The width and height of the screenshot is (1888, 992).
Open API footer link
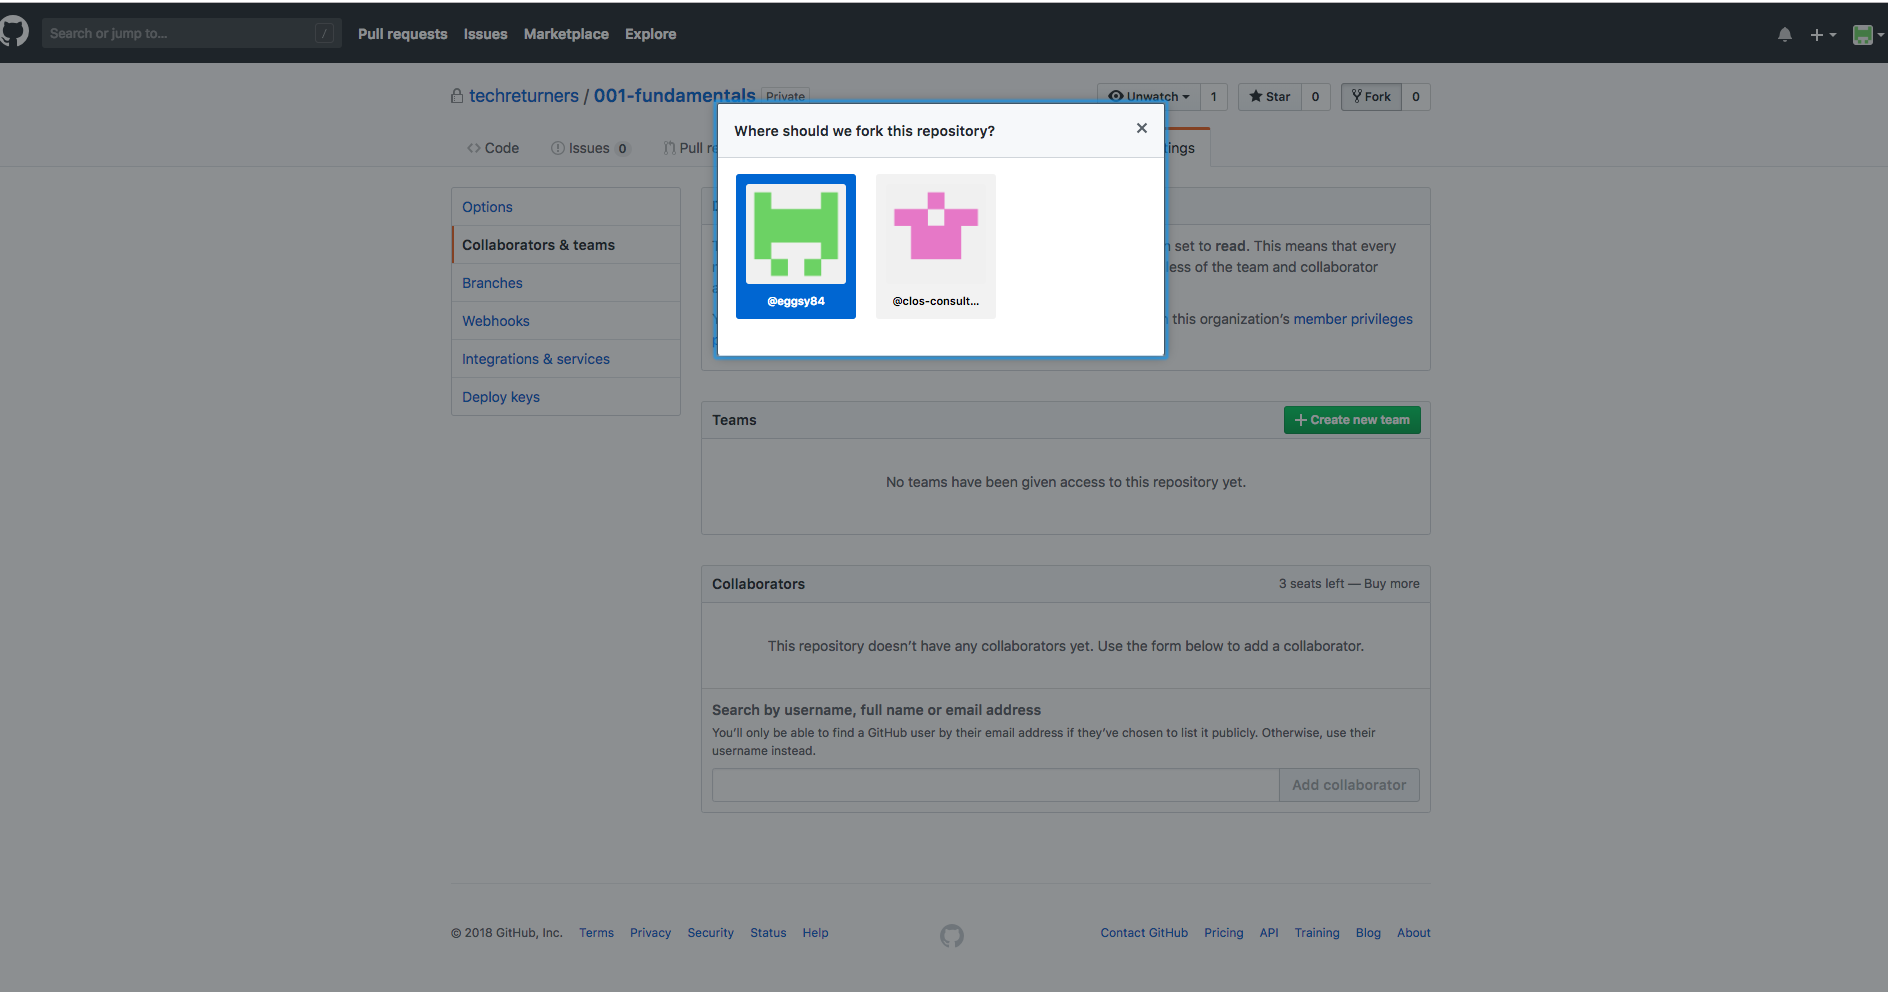point(1269,933)
